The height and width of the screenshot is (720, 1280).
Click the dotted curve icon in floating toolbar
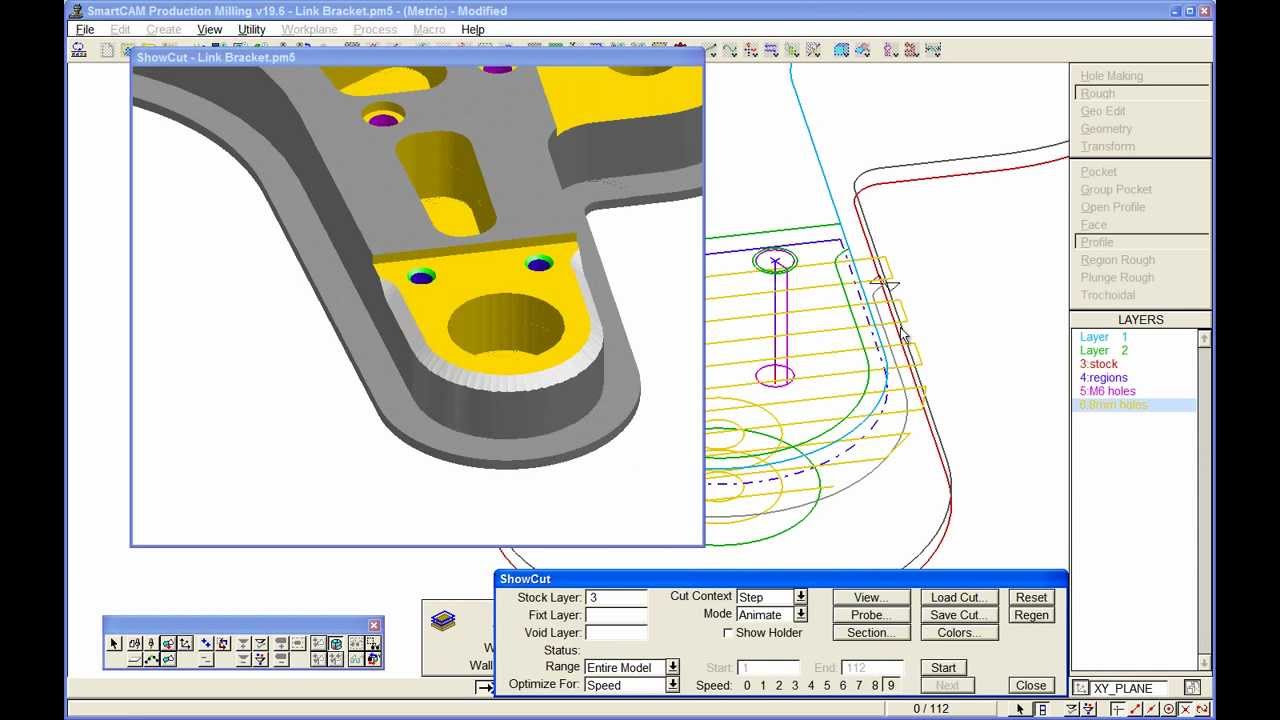coord(152,659)
